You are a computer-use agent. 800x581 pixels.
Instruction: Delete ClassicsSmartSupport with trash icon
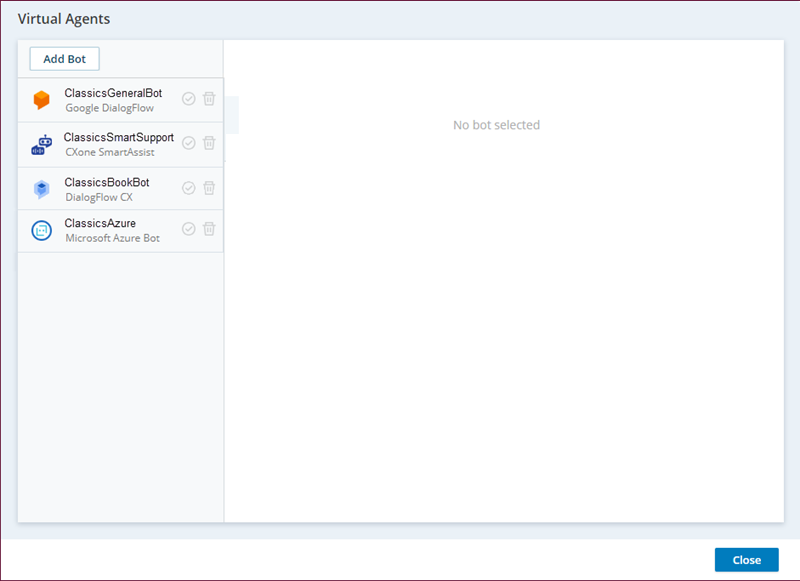click(209, 143)
